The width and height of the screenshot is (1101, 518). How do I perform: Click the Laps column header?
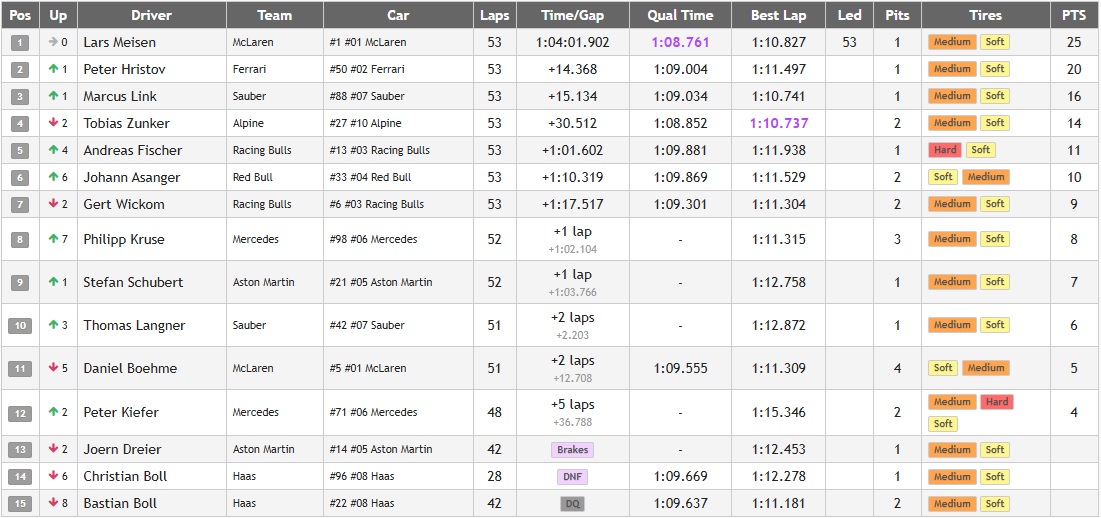click(x=494, y=15)
